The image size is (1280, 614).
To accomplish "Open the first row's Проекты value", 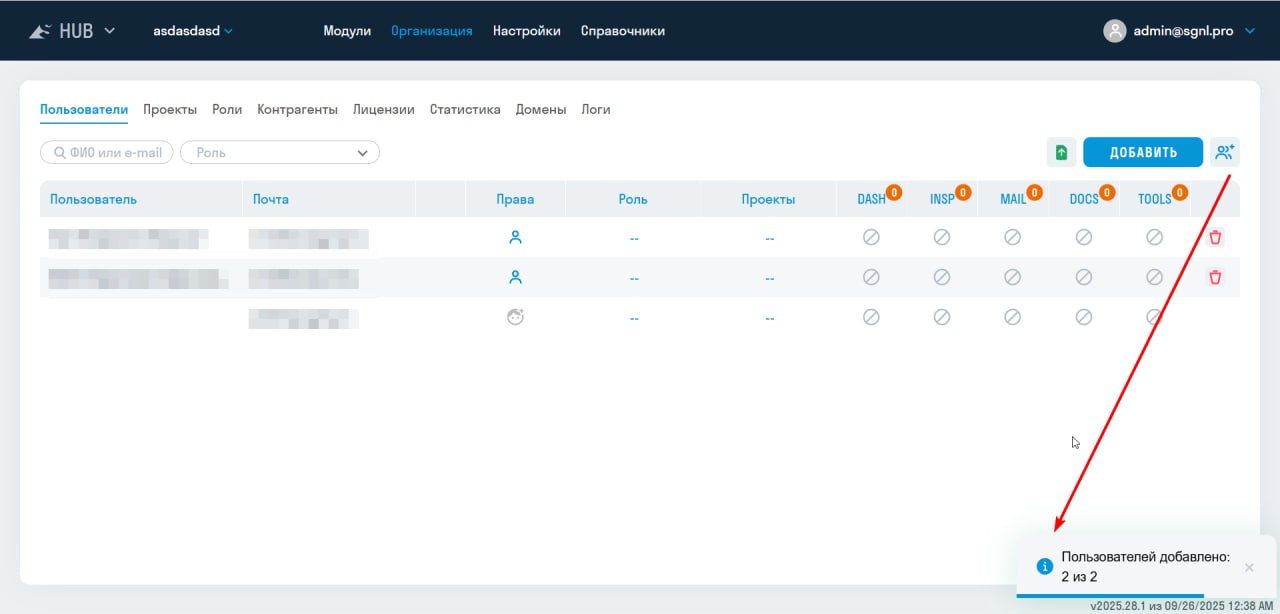I will coord(769,238).
